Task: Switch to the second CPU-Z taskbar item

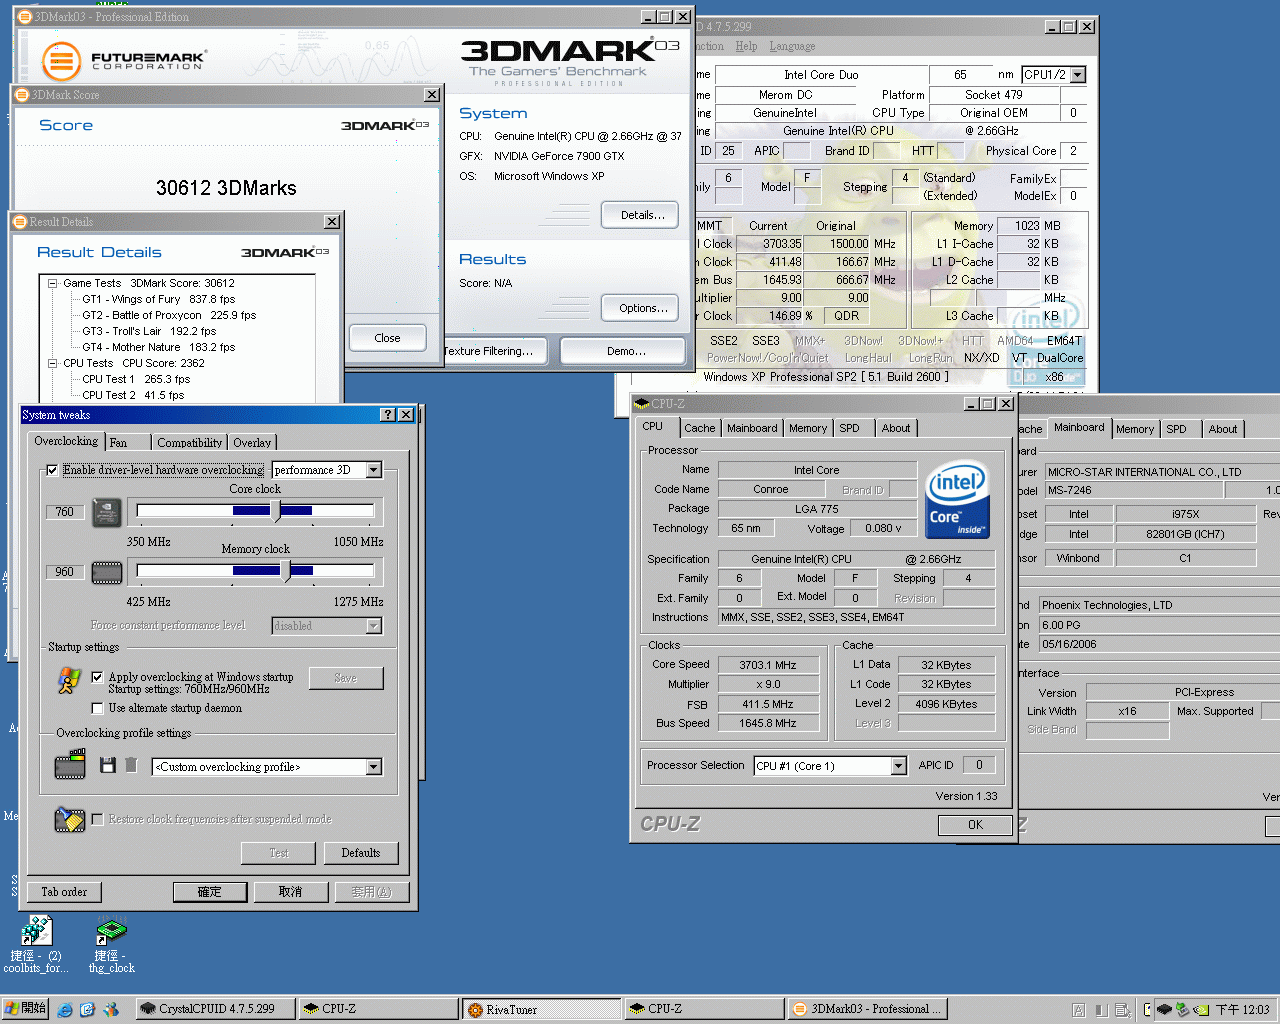Action: coord(703,1009)
